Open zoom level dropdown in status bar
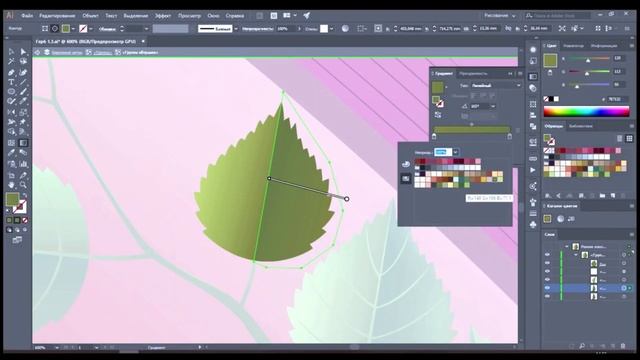This screenshot has height=360, width=640. (x=57, y=348)
